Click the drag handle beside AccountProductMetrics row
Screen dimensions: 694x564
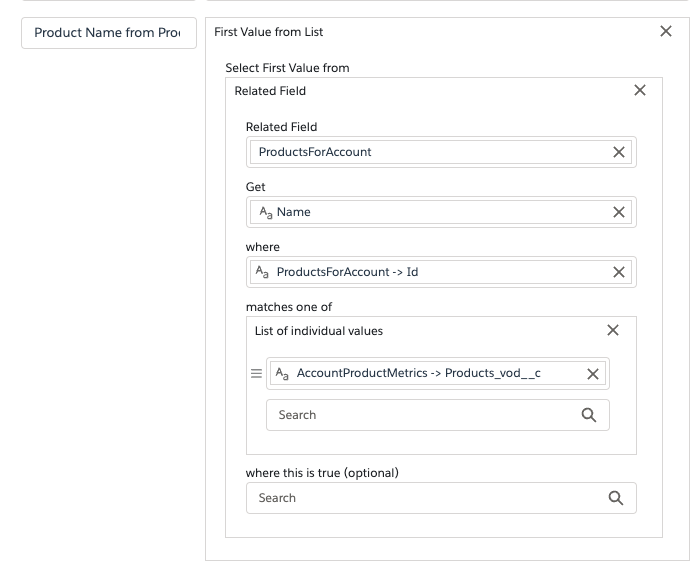pyautogui.click(x=256, y=374)
